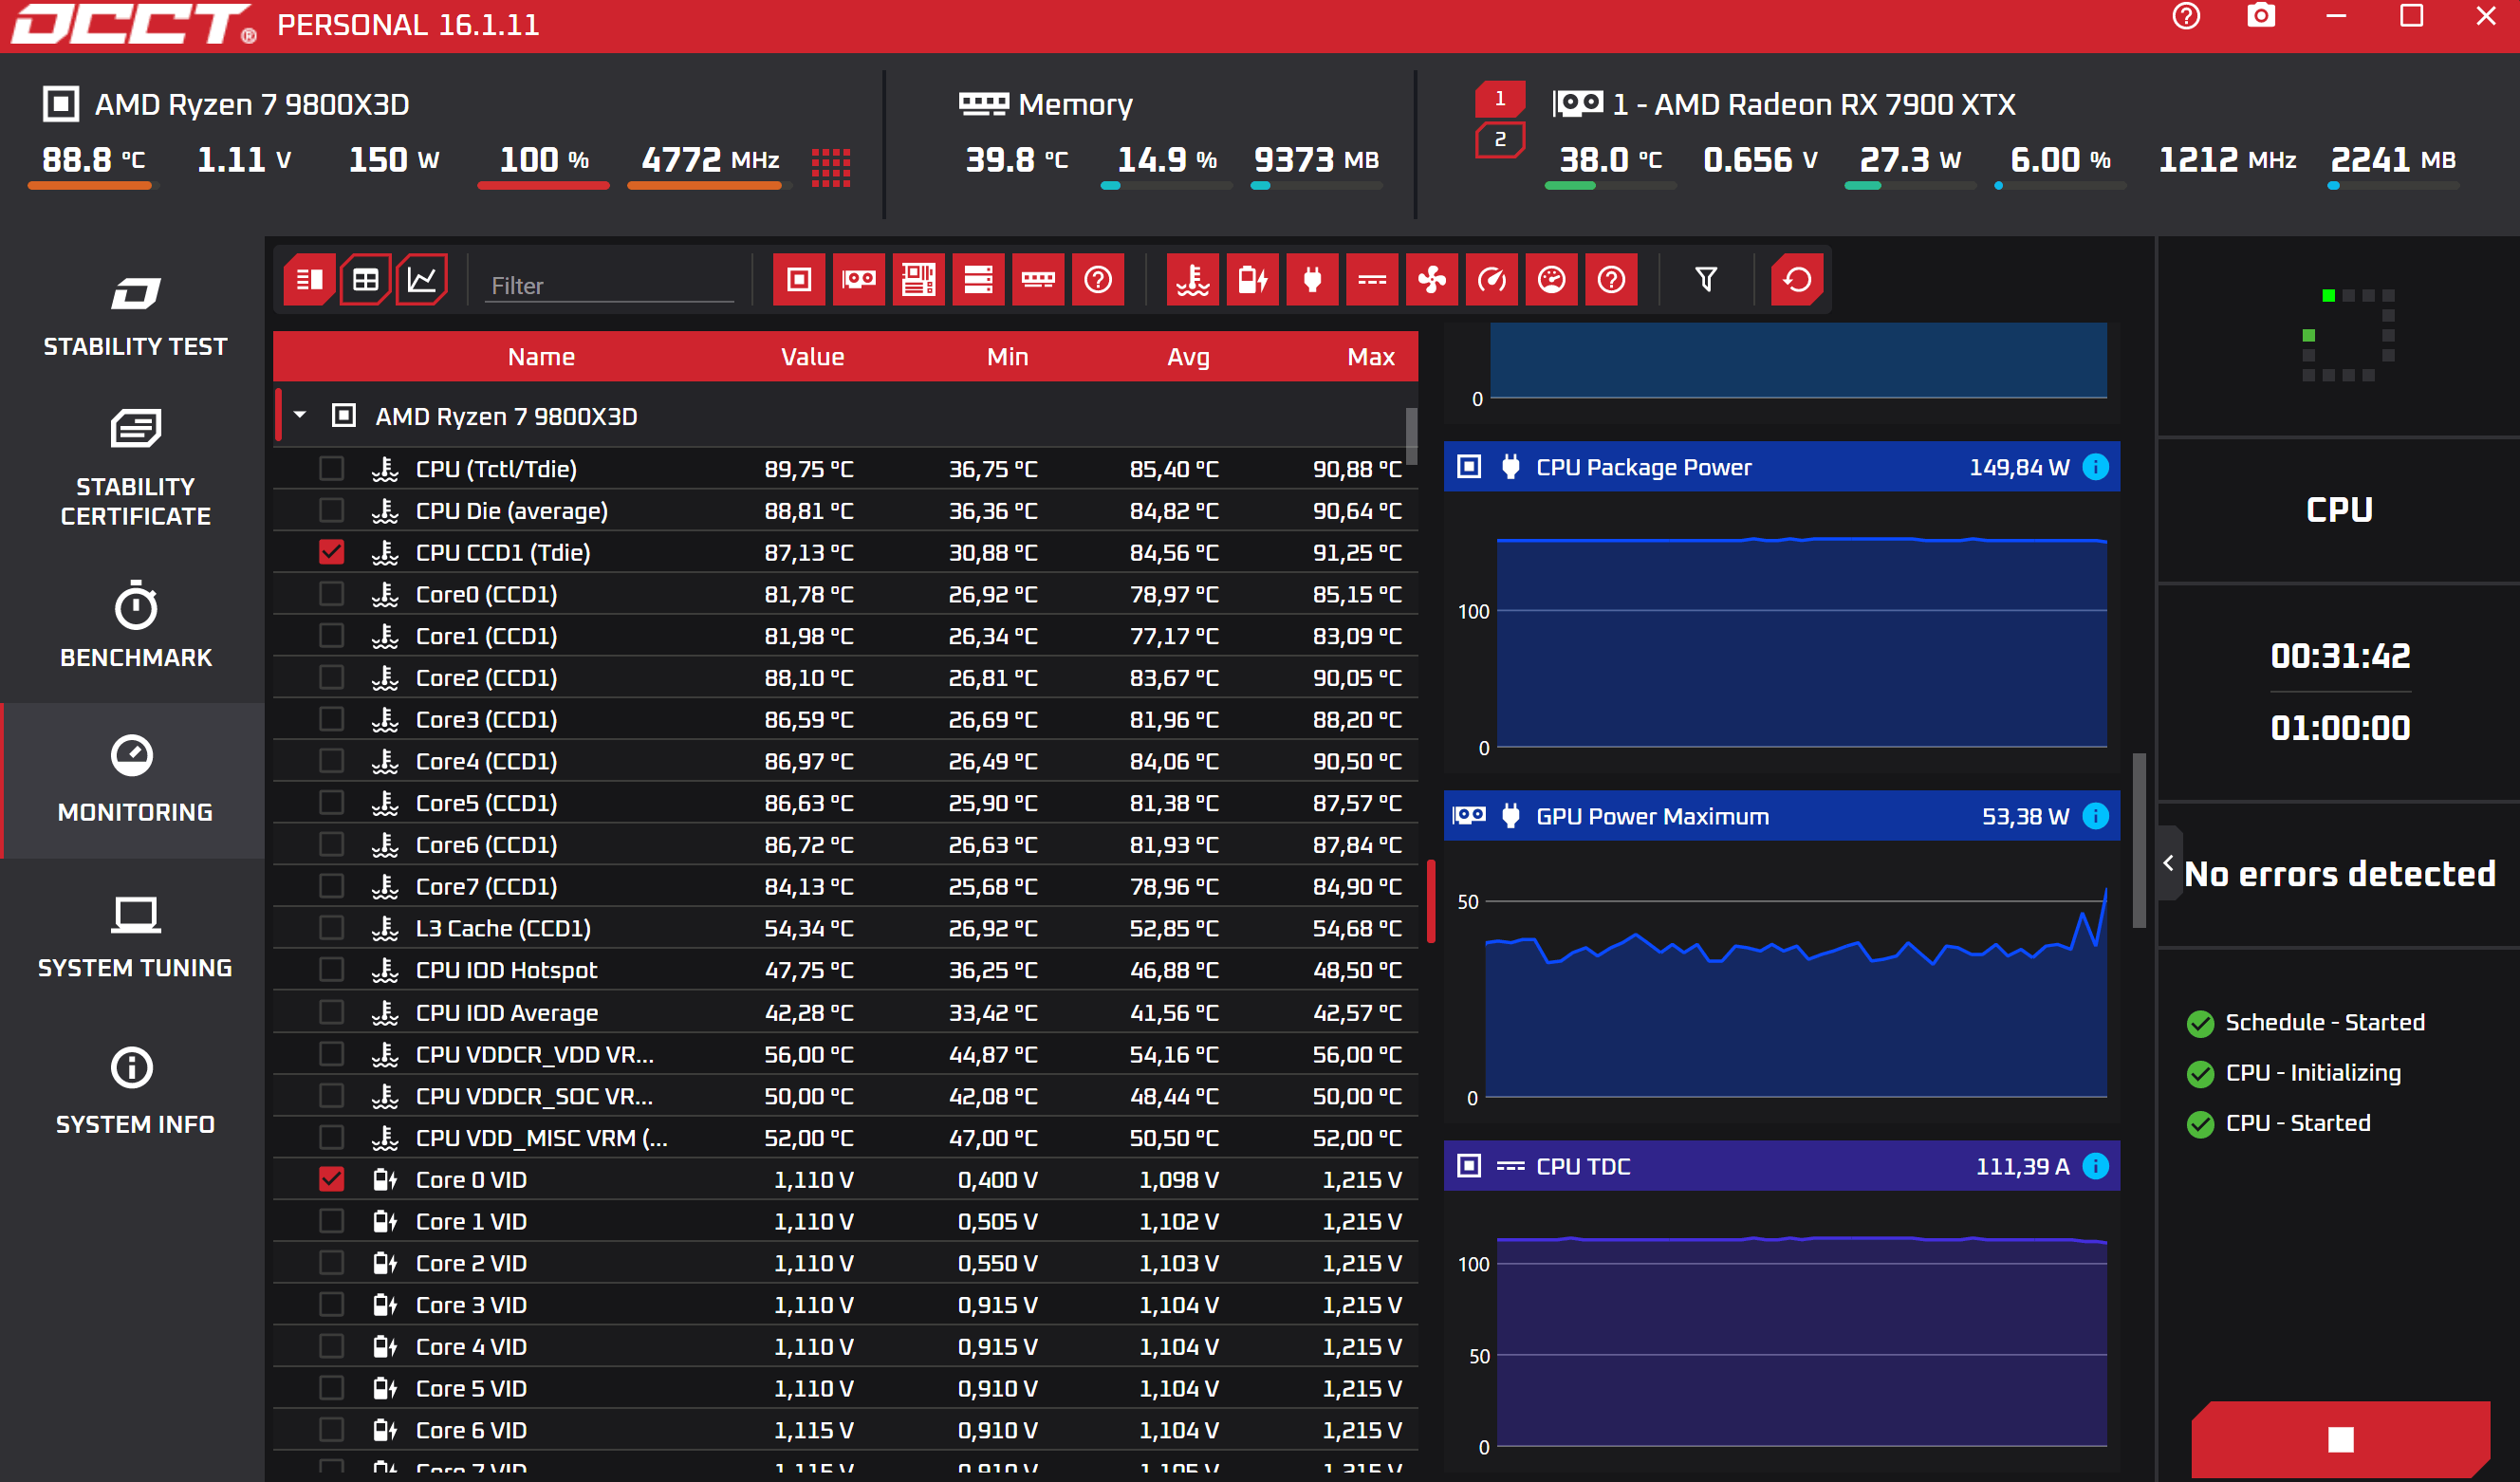2520x1482 pixels.
Task: Sort the table by the Name column header
Action: [x=541, y=357]
